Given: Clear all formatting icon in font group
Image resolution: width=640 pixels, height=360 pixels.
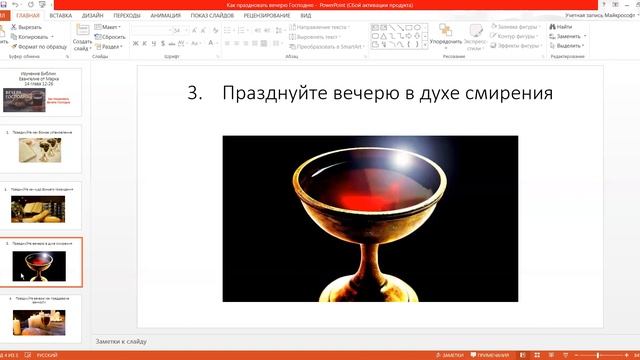Looking at the screenshot, I should point(216,31).
